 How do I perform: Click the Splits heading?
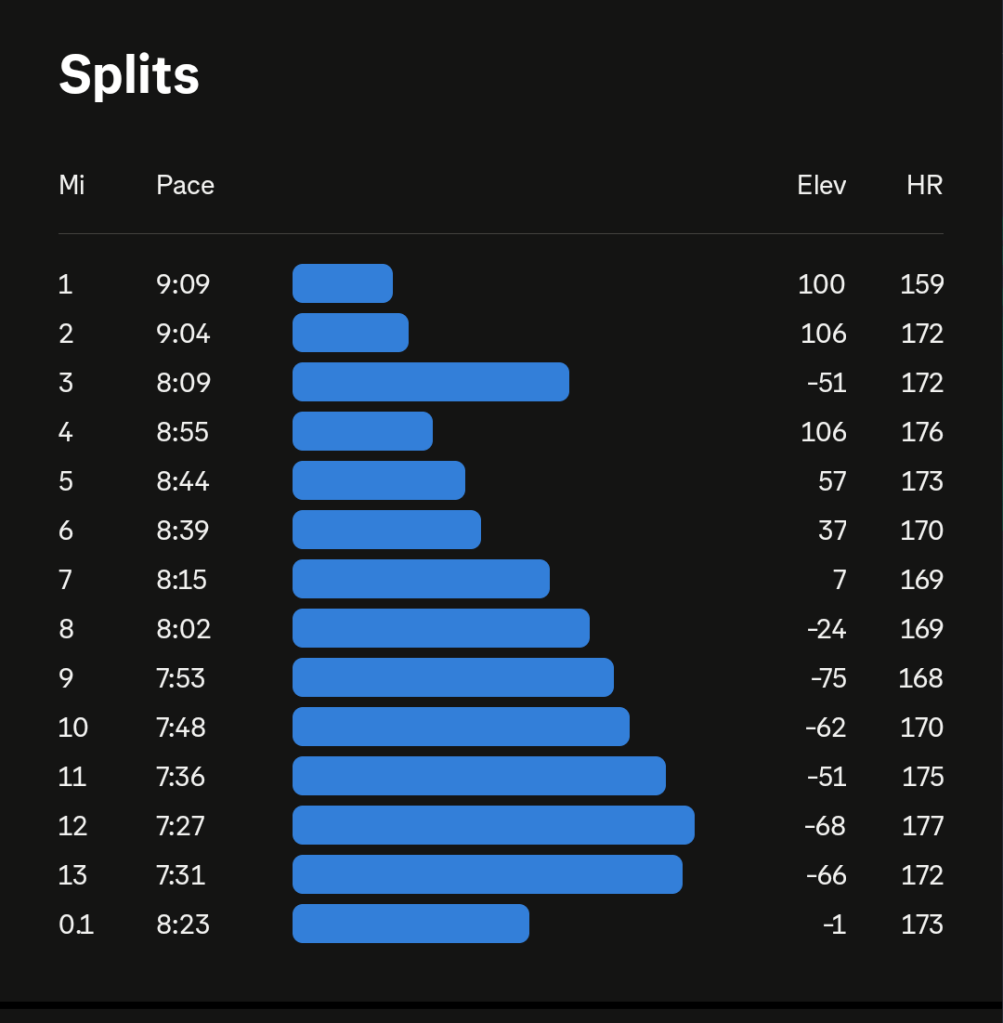129,75
